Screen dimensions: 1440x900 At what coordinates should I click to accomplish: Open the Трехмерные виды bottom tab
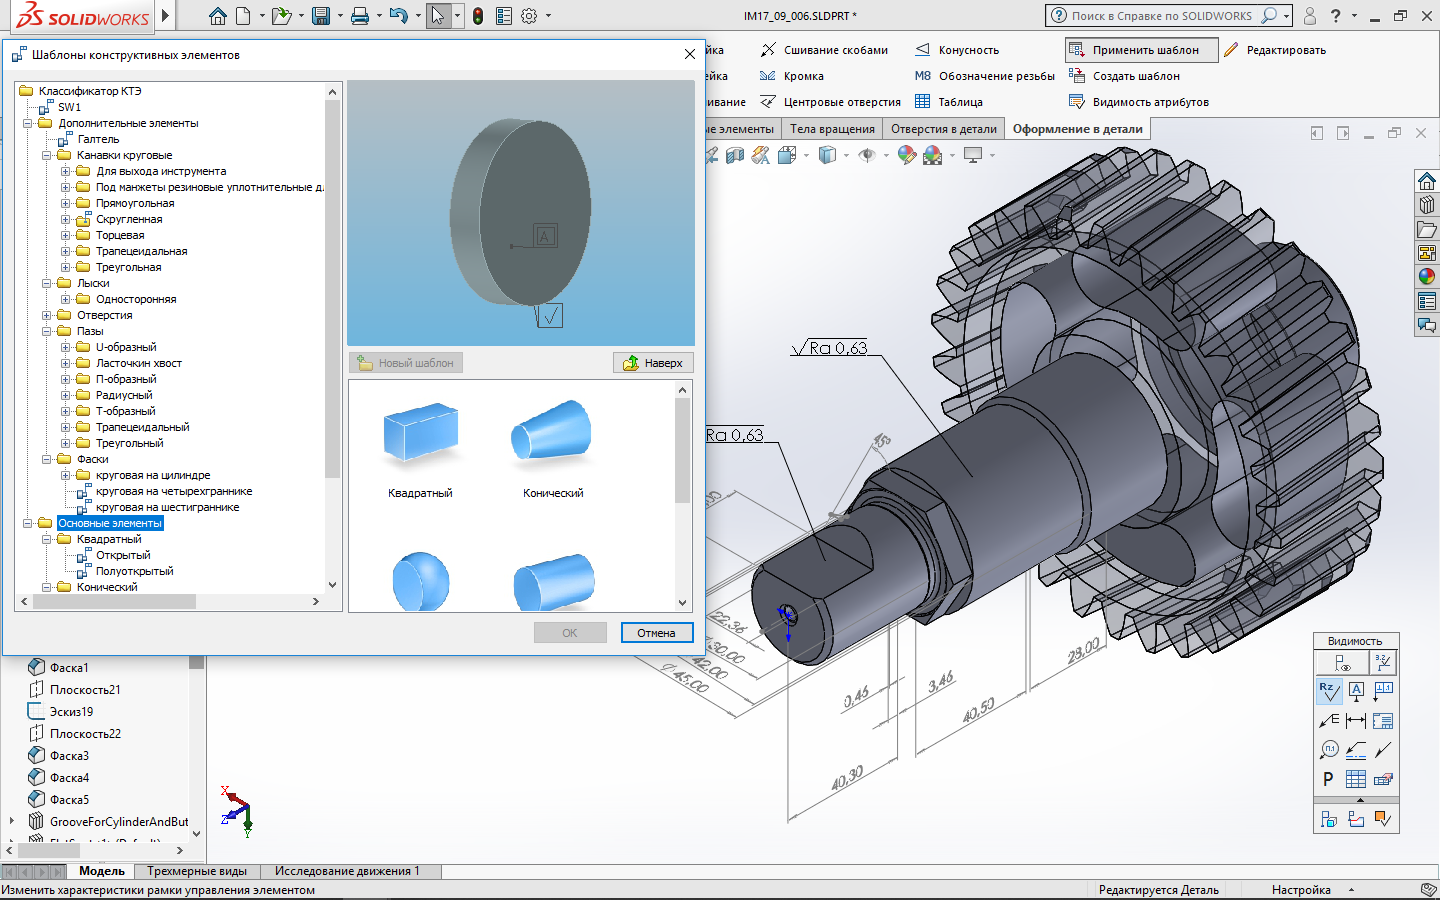(x=197, y=871)
